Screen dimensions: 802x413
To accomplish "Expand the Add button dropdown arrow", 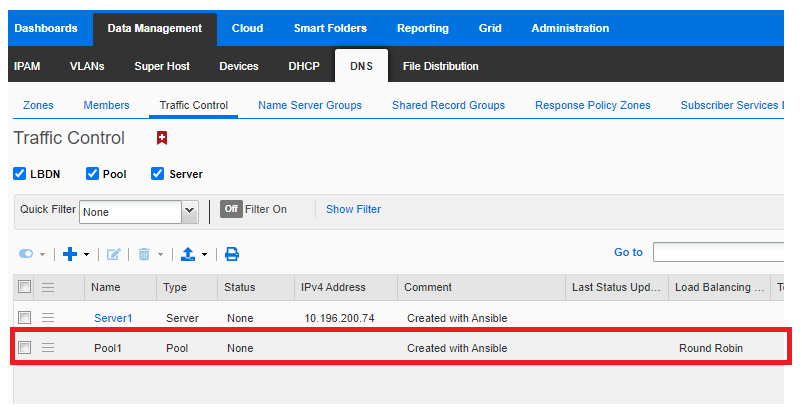I will pyautogui.click(x=86, y=255).
